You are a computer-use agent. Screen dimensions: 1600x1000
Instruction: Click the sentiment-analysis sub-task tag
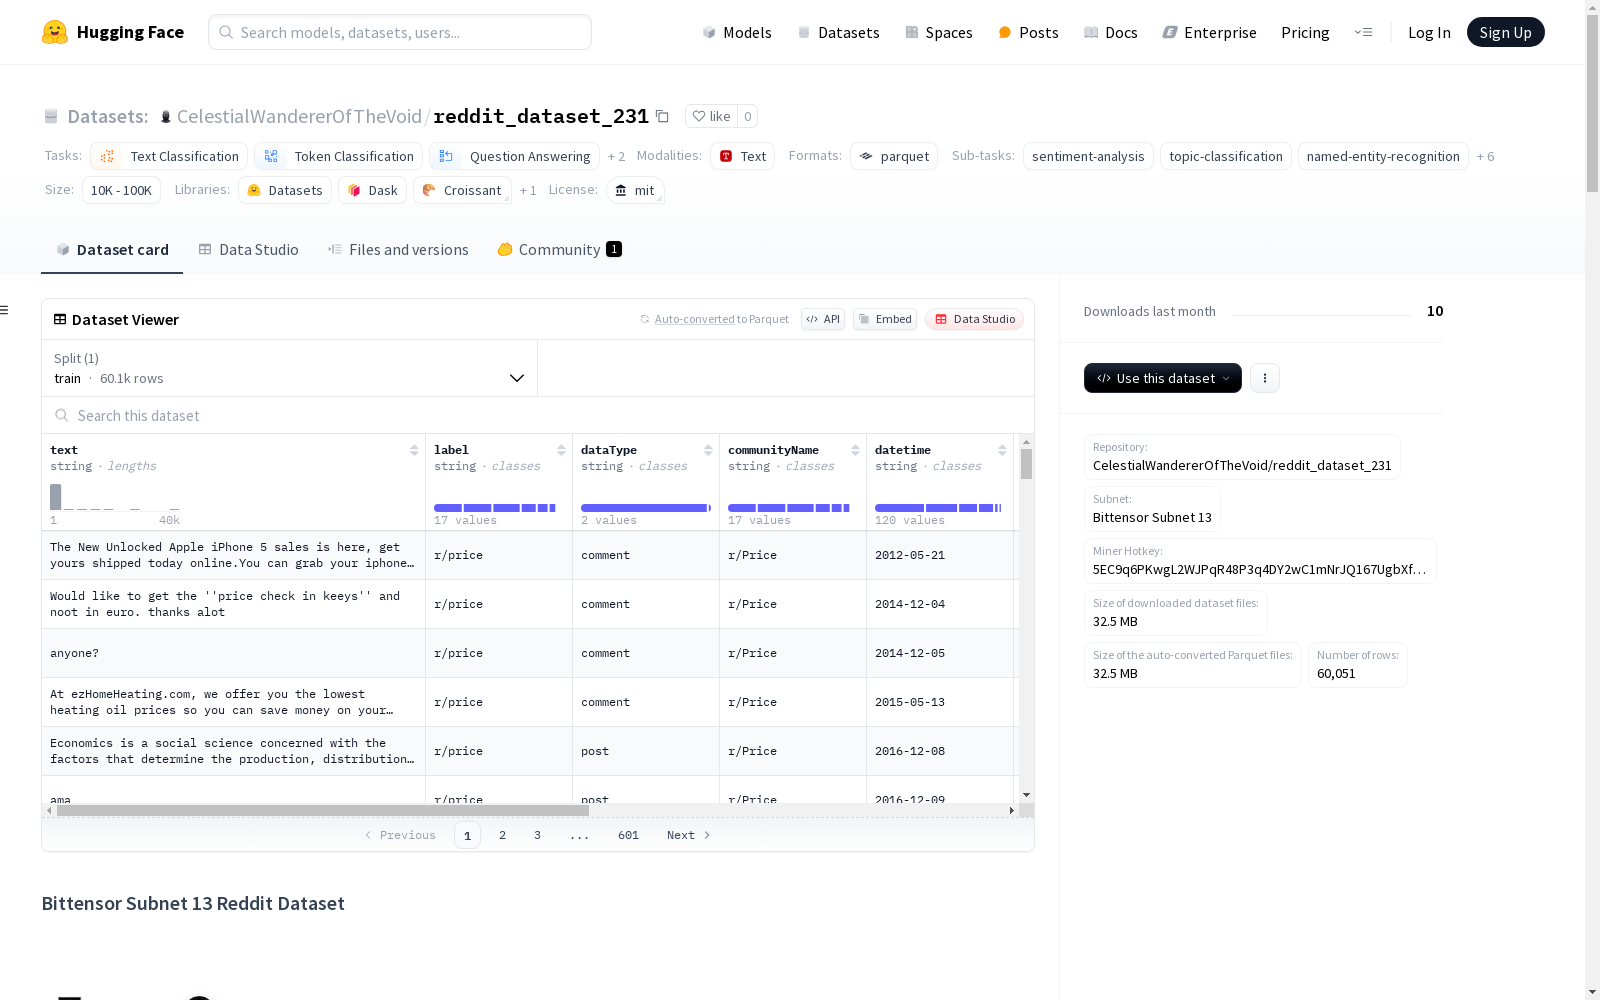[x=1088, y=156]
